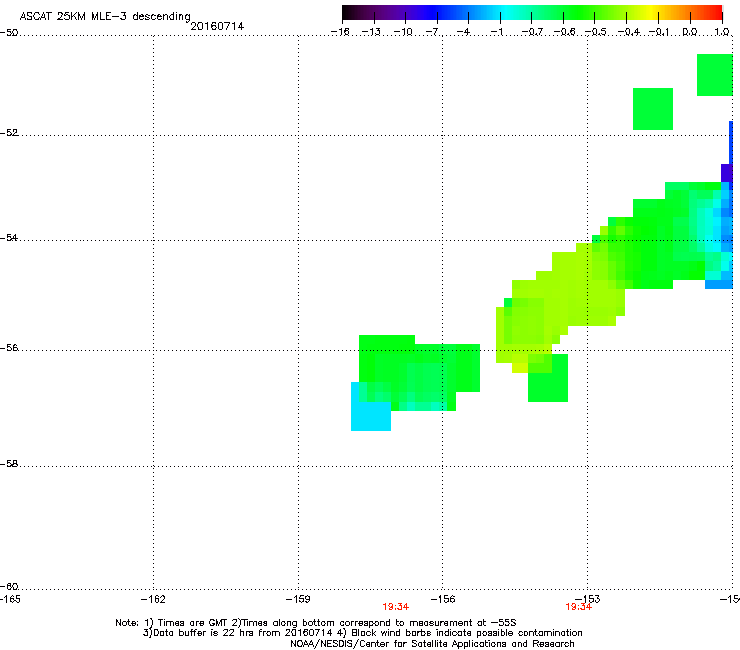Image resolution: width=740 pixels, height=650 pixels.
Task: Click the -56 latitude axis label
Action: coord(9,347)
